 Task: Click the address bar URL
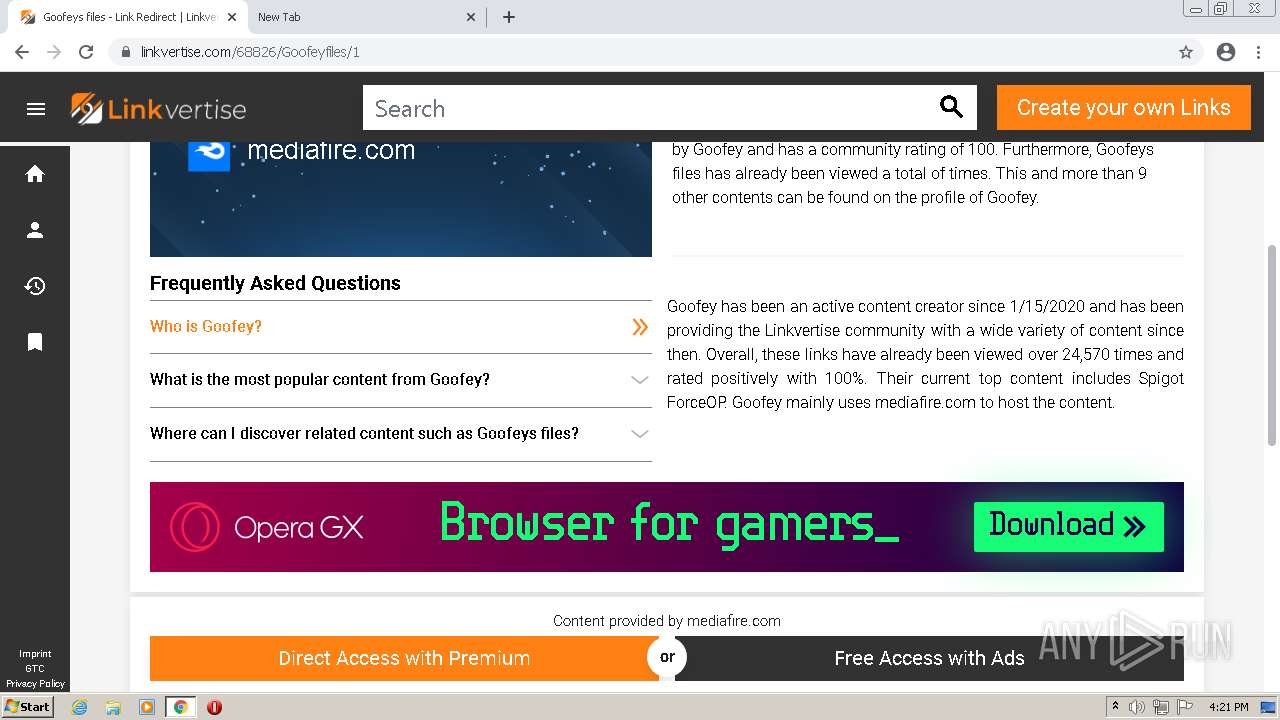(250, 52)
